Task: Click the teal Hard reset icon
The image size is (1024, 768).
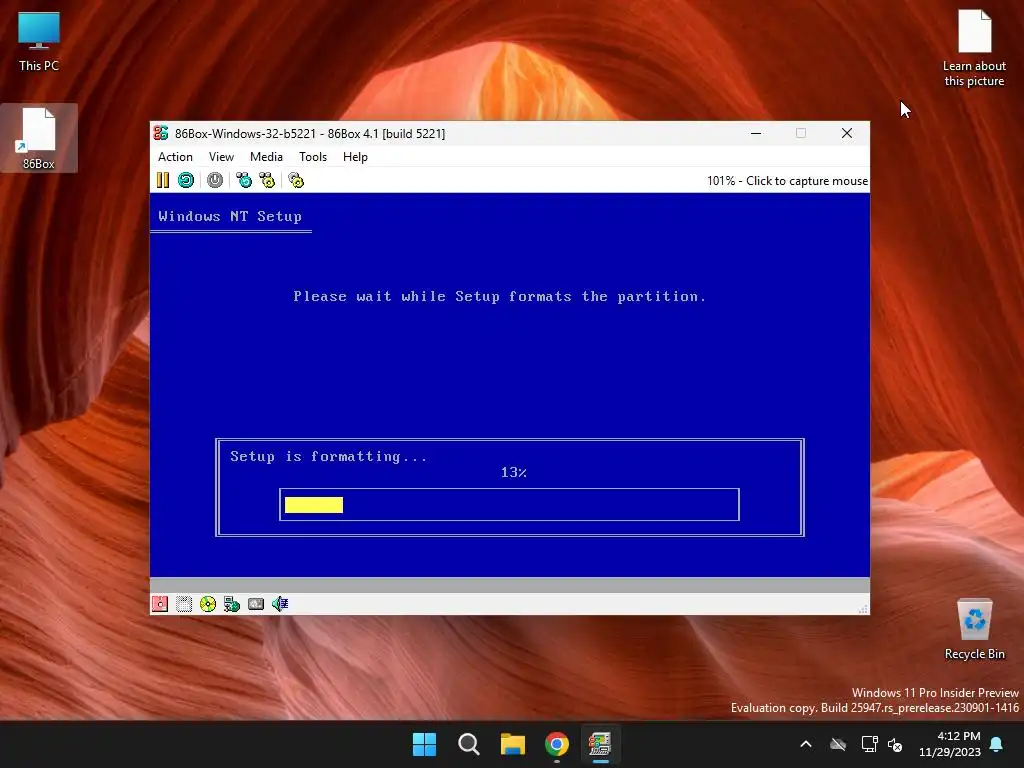Action: click(186, 180)
